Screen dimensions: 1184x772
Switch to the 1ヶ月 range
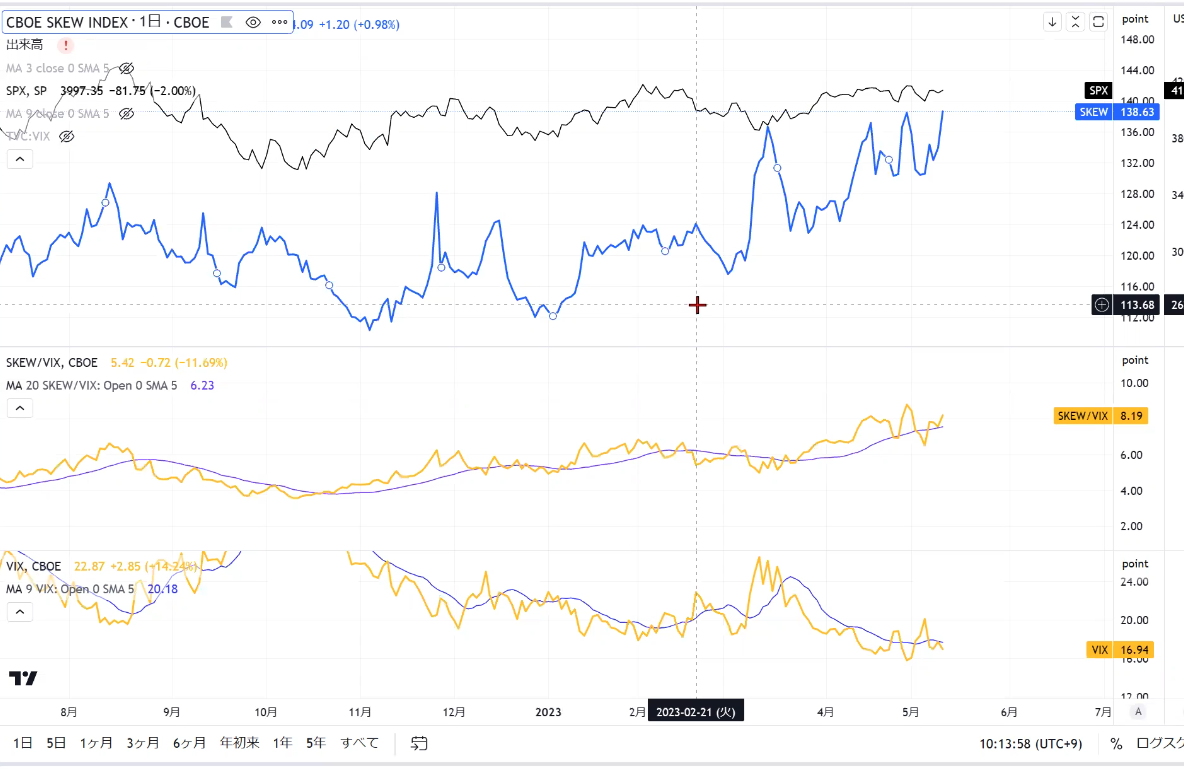[96, 743]
